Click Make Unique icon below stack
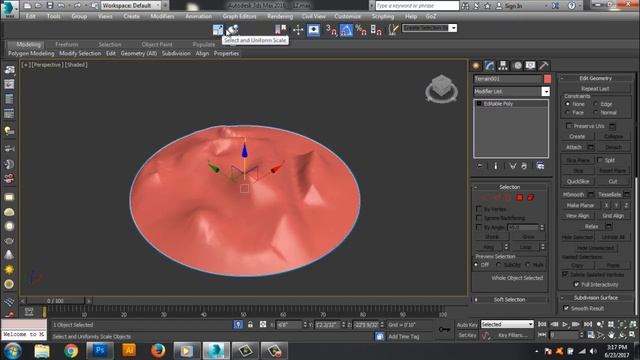Image resolution: width=640 pixels, height=360 pixels. pos(513,166)
